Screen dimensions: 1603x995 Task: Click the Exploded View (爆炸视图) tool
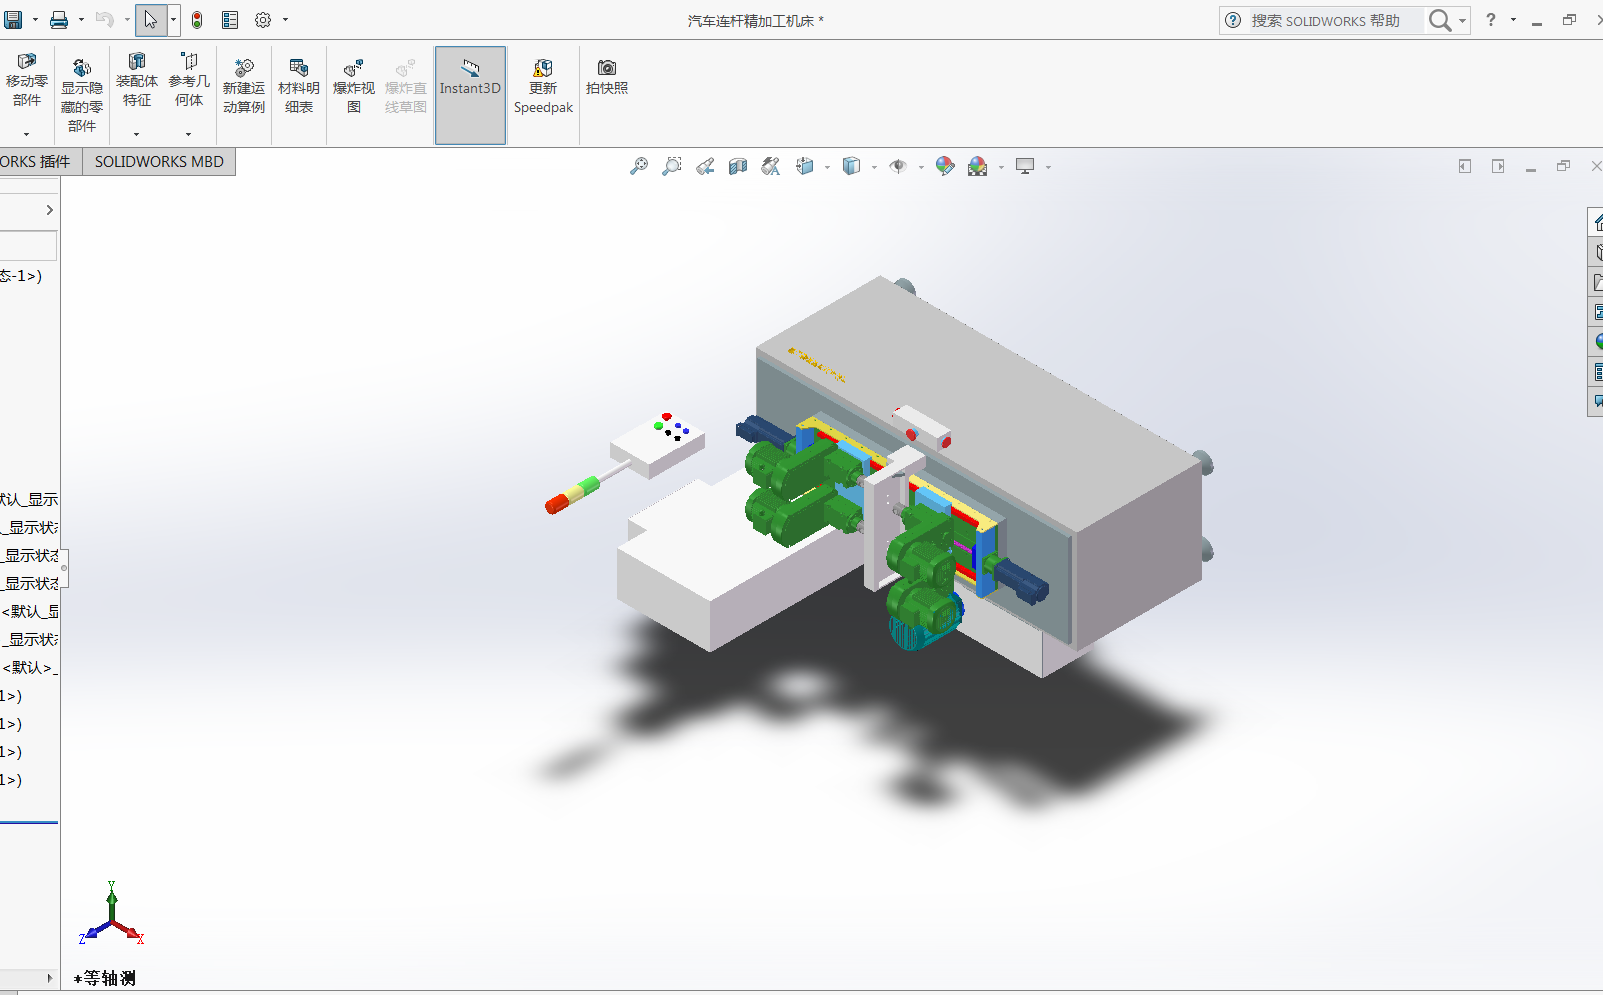coord(354,87)
